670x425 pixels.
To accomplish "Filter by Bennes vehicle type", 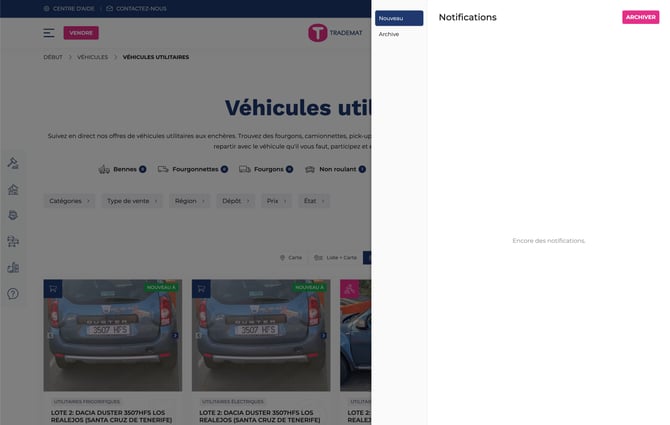I will click(x=122, y=170).
